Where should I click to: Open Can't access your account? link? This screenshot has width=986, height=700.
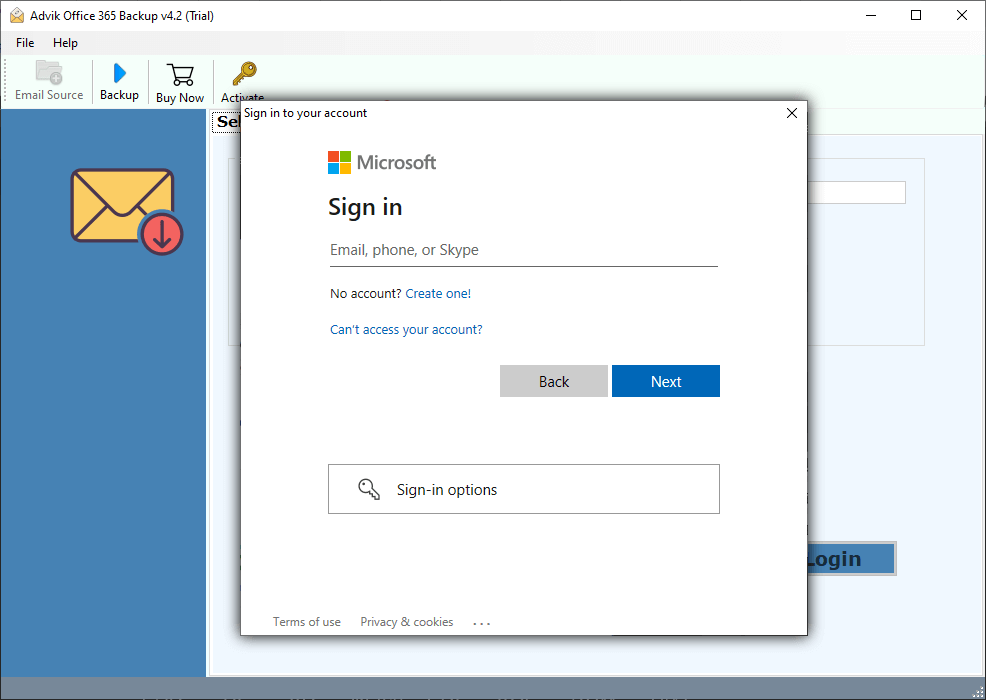click(x=406, y=330)
